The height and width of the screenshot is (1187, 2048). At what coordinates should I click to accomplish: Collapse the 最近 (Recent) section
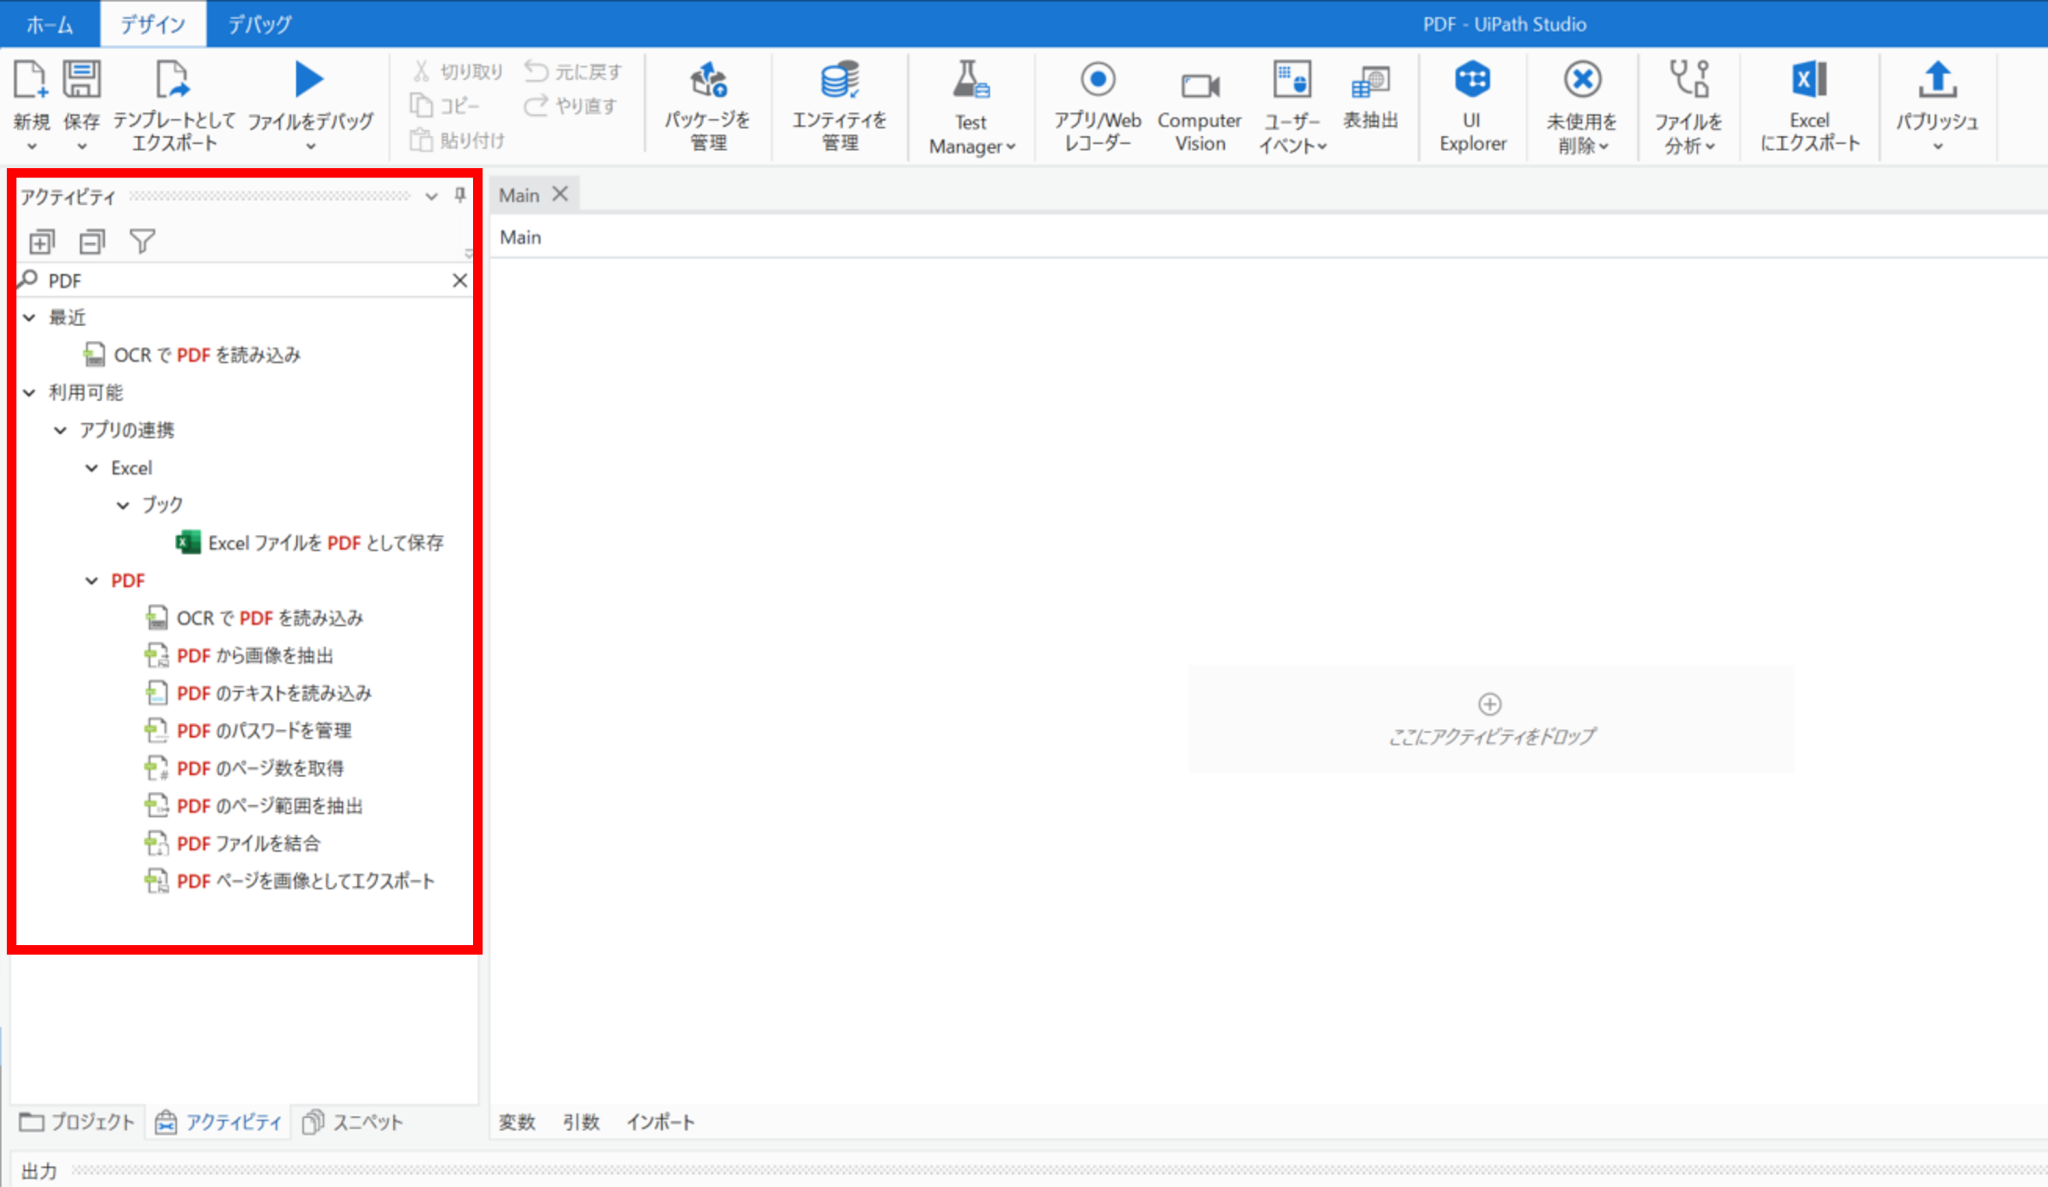click(28, 317)
